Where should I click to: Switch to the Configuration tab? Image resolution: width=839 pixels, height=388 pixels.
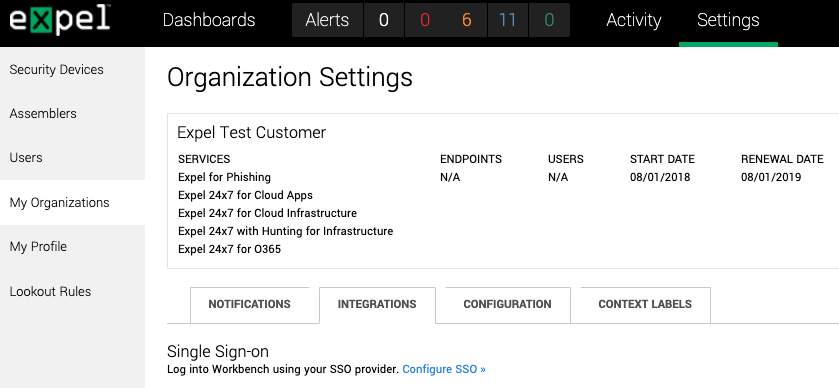tap(507, 305)
